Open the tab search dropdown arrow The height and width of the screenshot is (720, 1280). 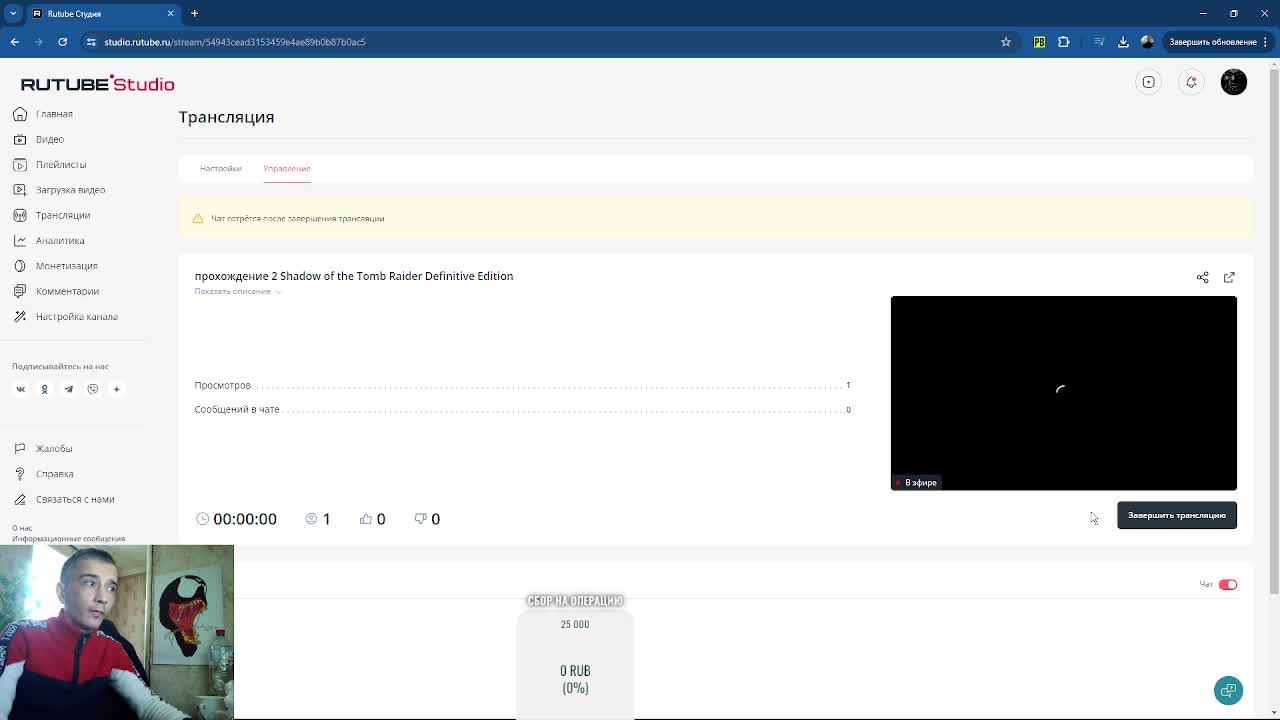(13, 14)
